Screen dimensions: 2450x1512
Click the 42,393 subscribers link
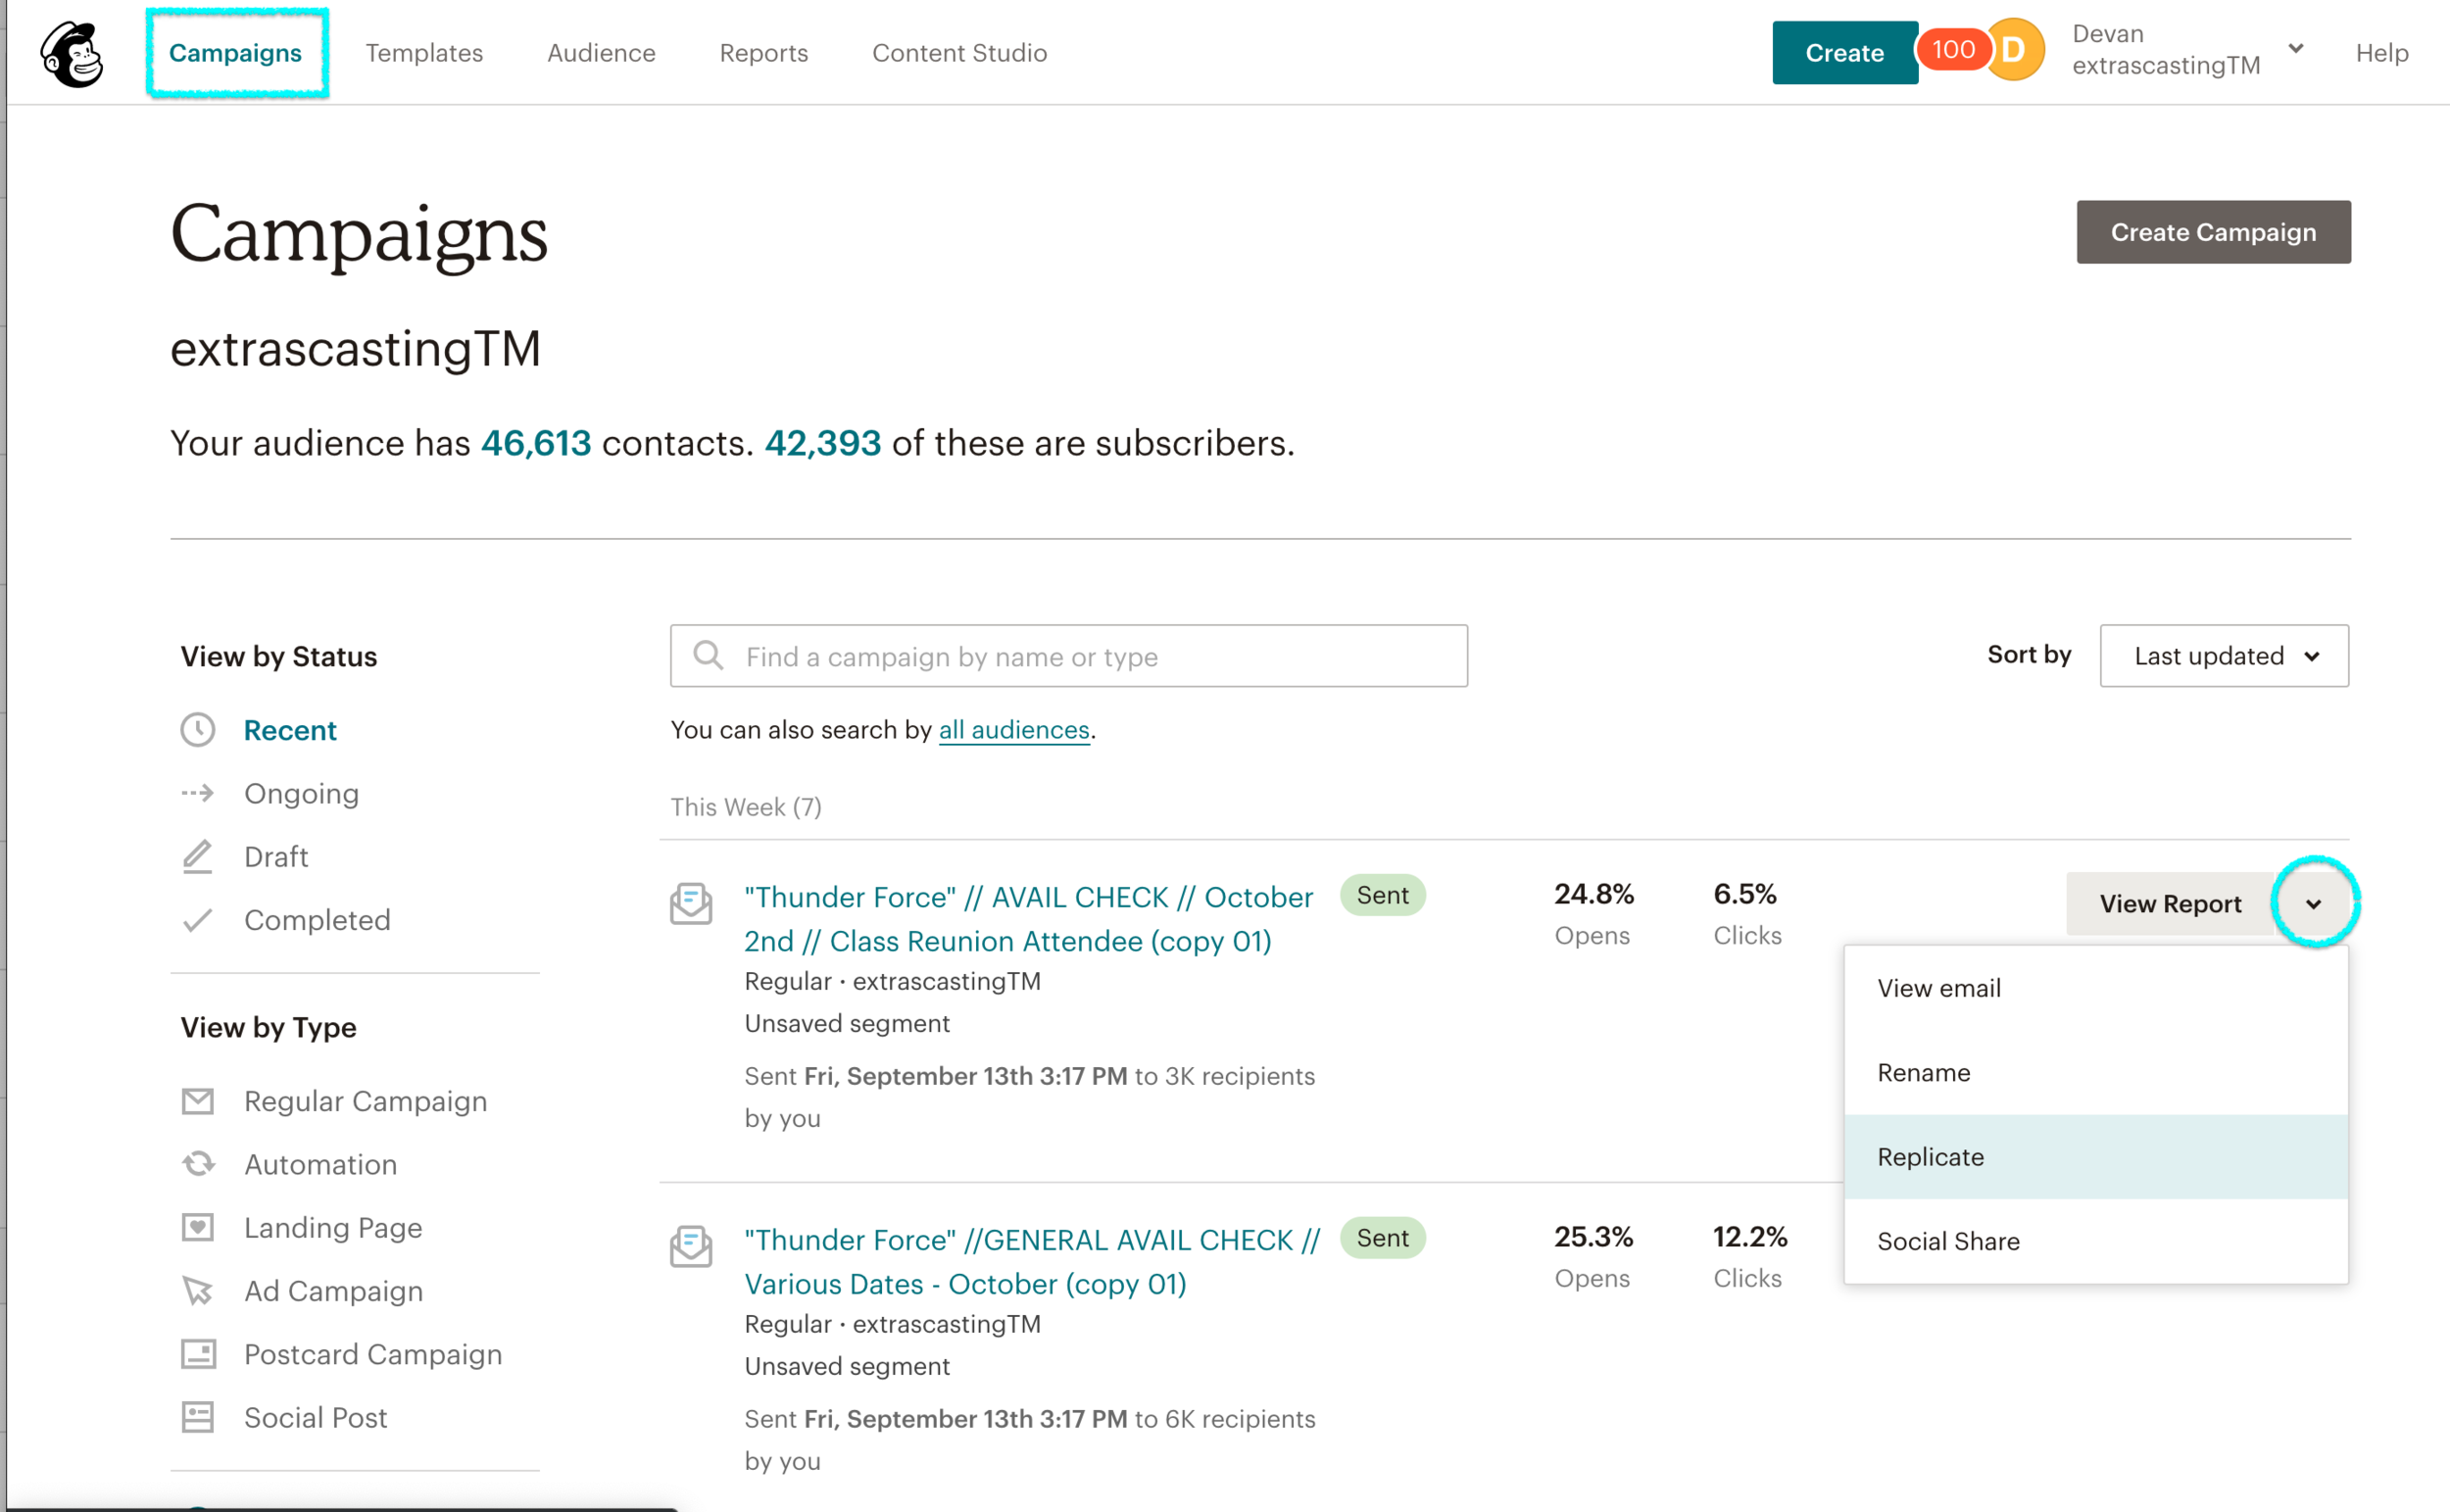822,443
